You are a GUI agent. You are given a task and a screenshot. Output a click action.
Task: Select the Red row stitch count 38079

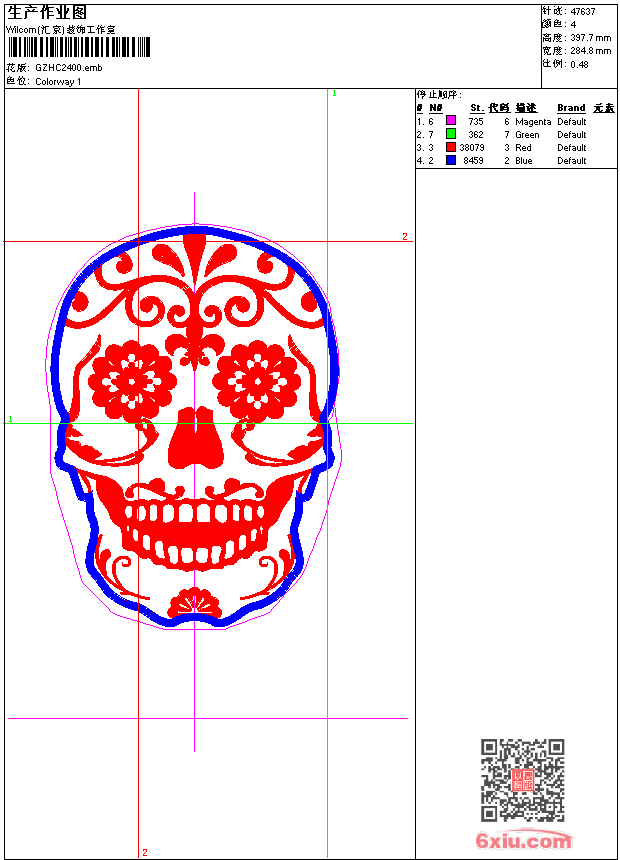point(472,147)
